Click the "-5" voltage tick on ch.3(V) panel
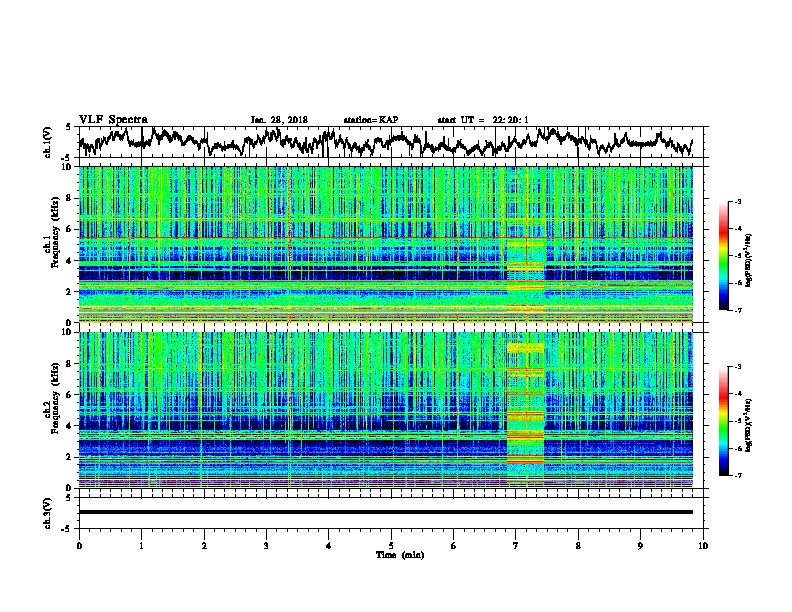This screenshot has width=792, height=612. 68,529
